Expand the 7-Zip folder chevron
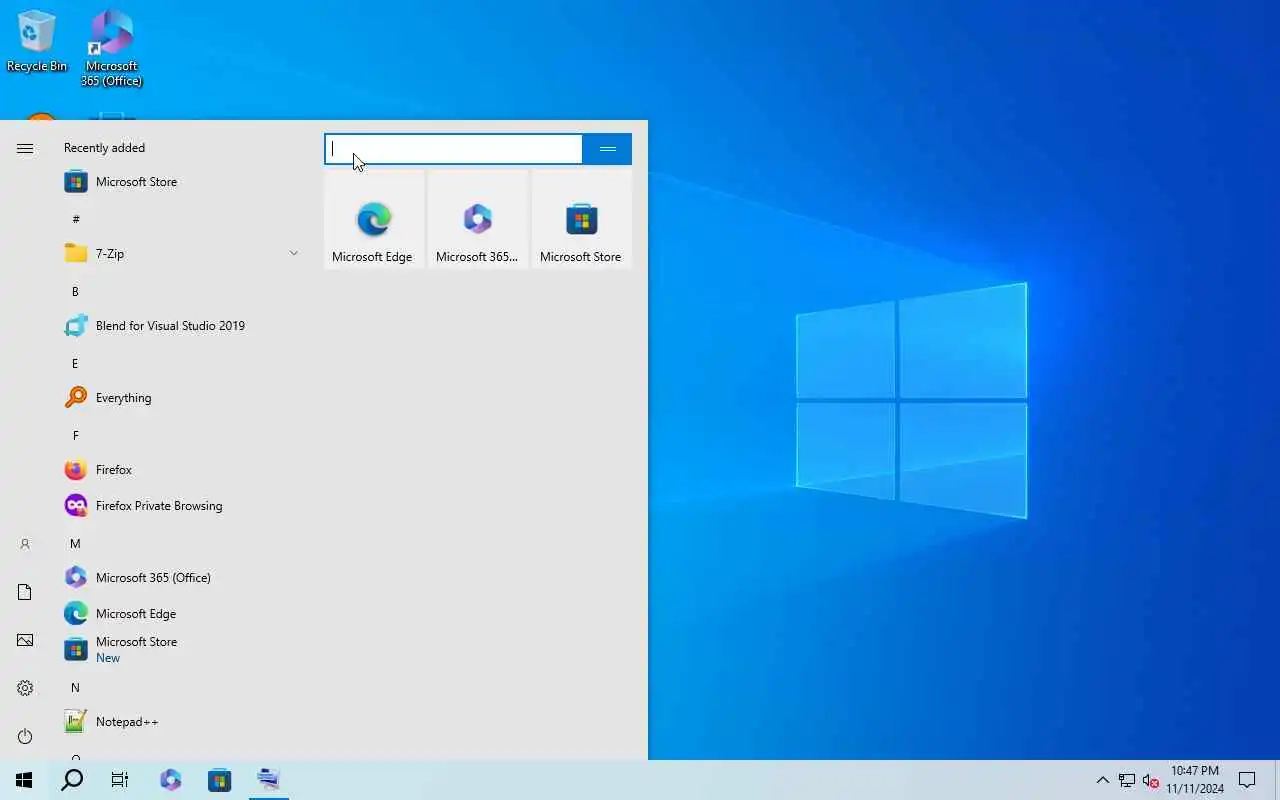The width and height of the screenshot is (1280, 800). tap(293, 254)
